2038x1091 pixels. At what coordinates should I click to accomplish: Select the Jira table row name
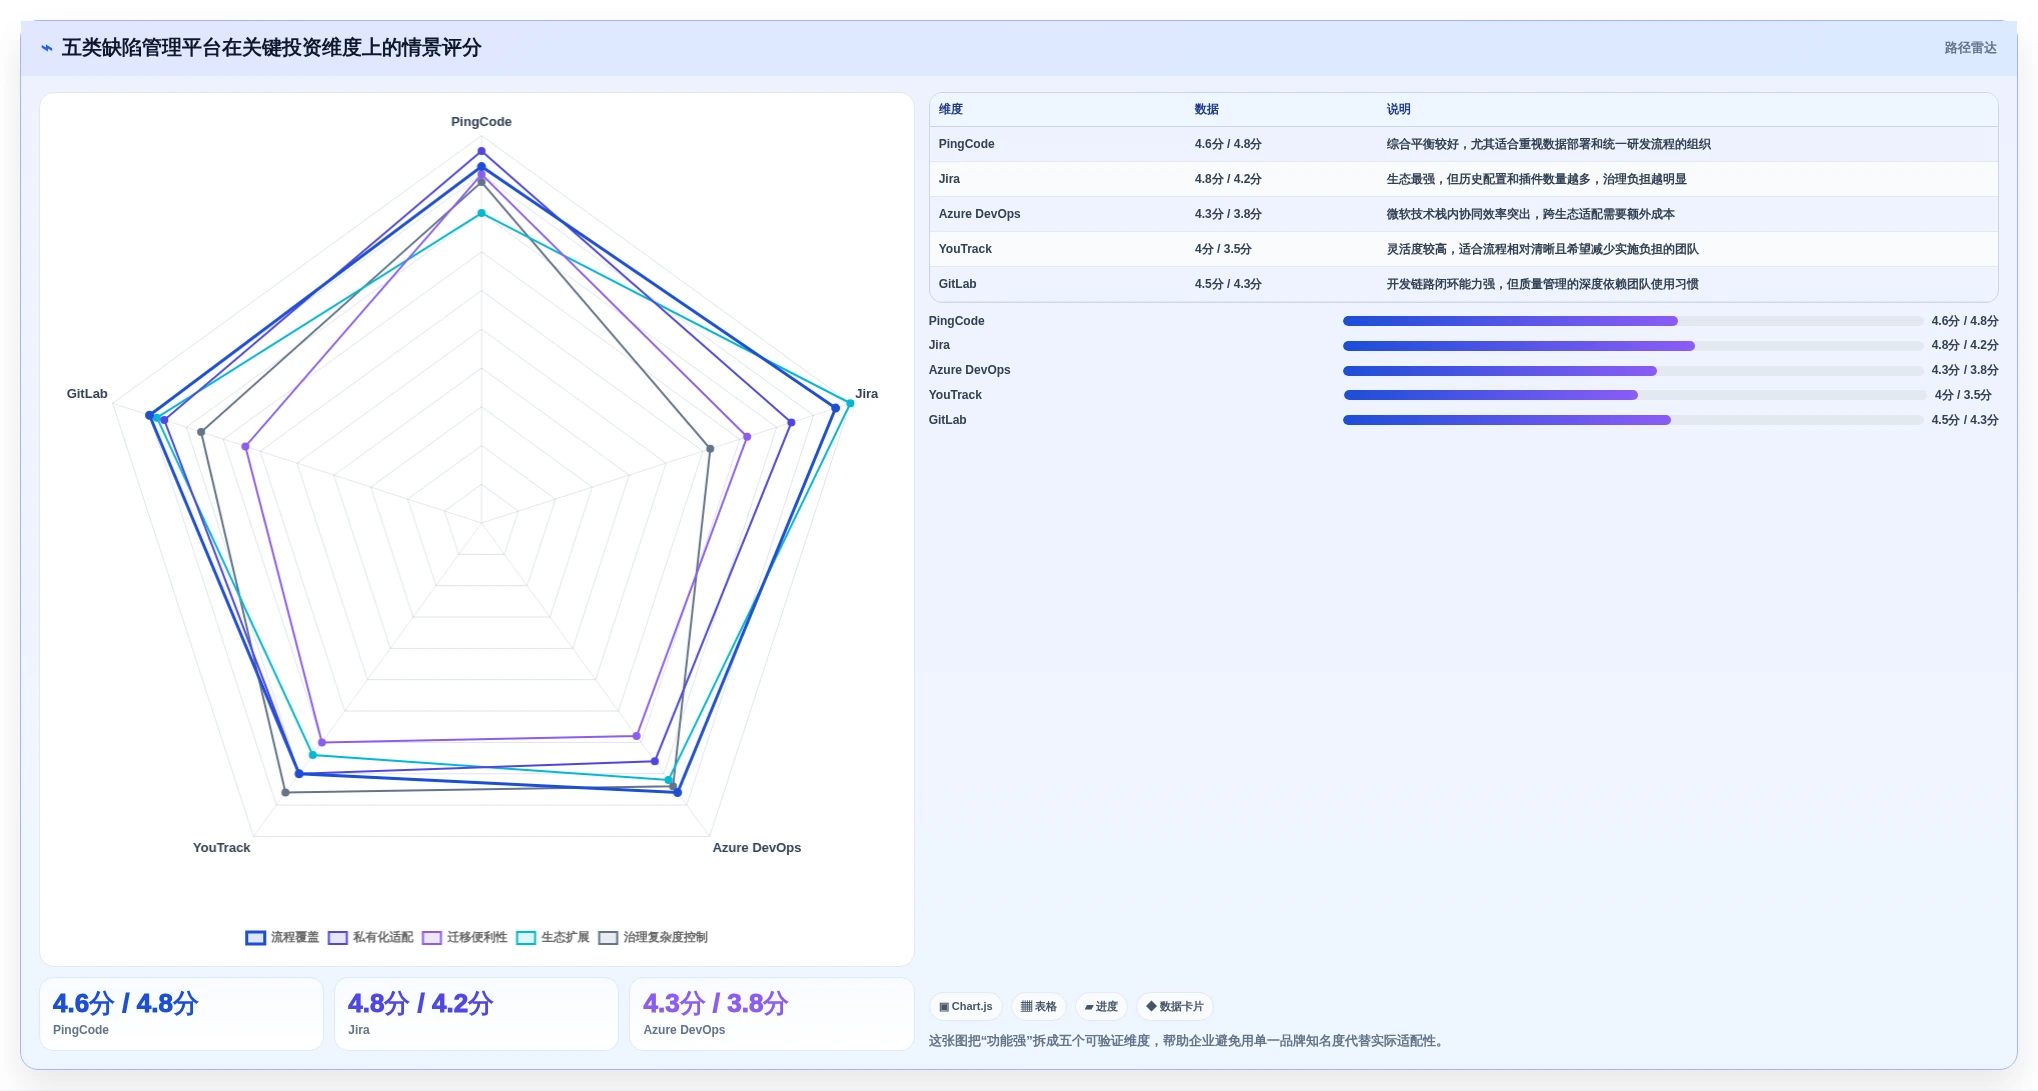click(x=949, y=180)
